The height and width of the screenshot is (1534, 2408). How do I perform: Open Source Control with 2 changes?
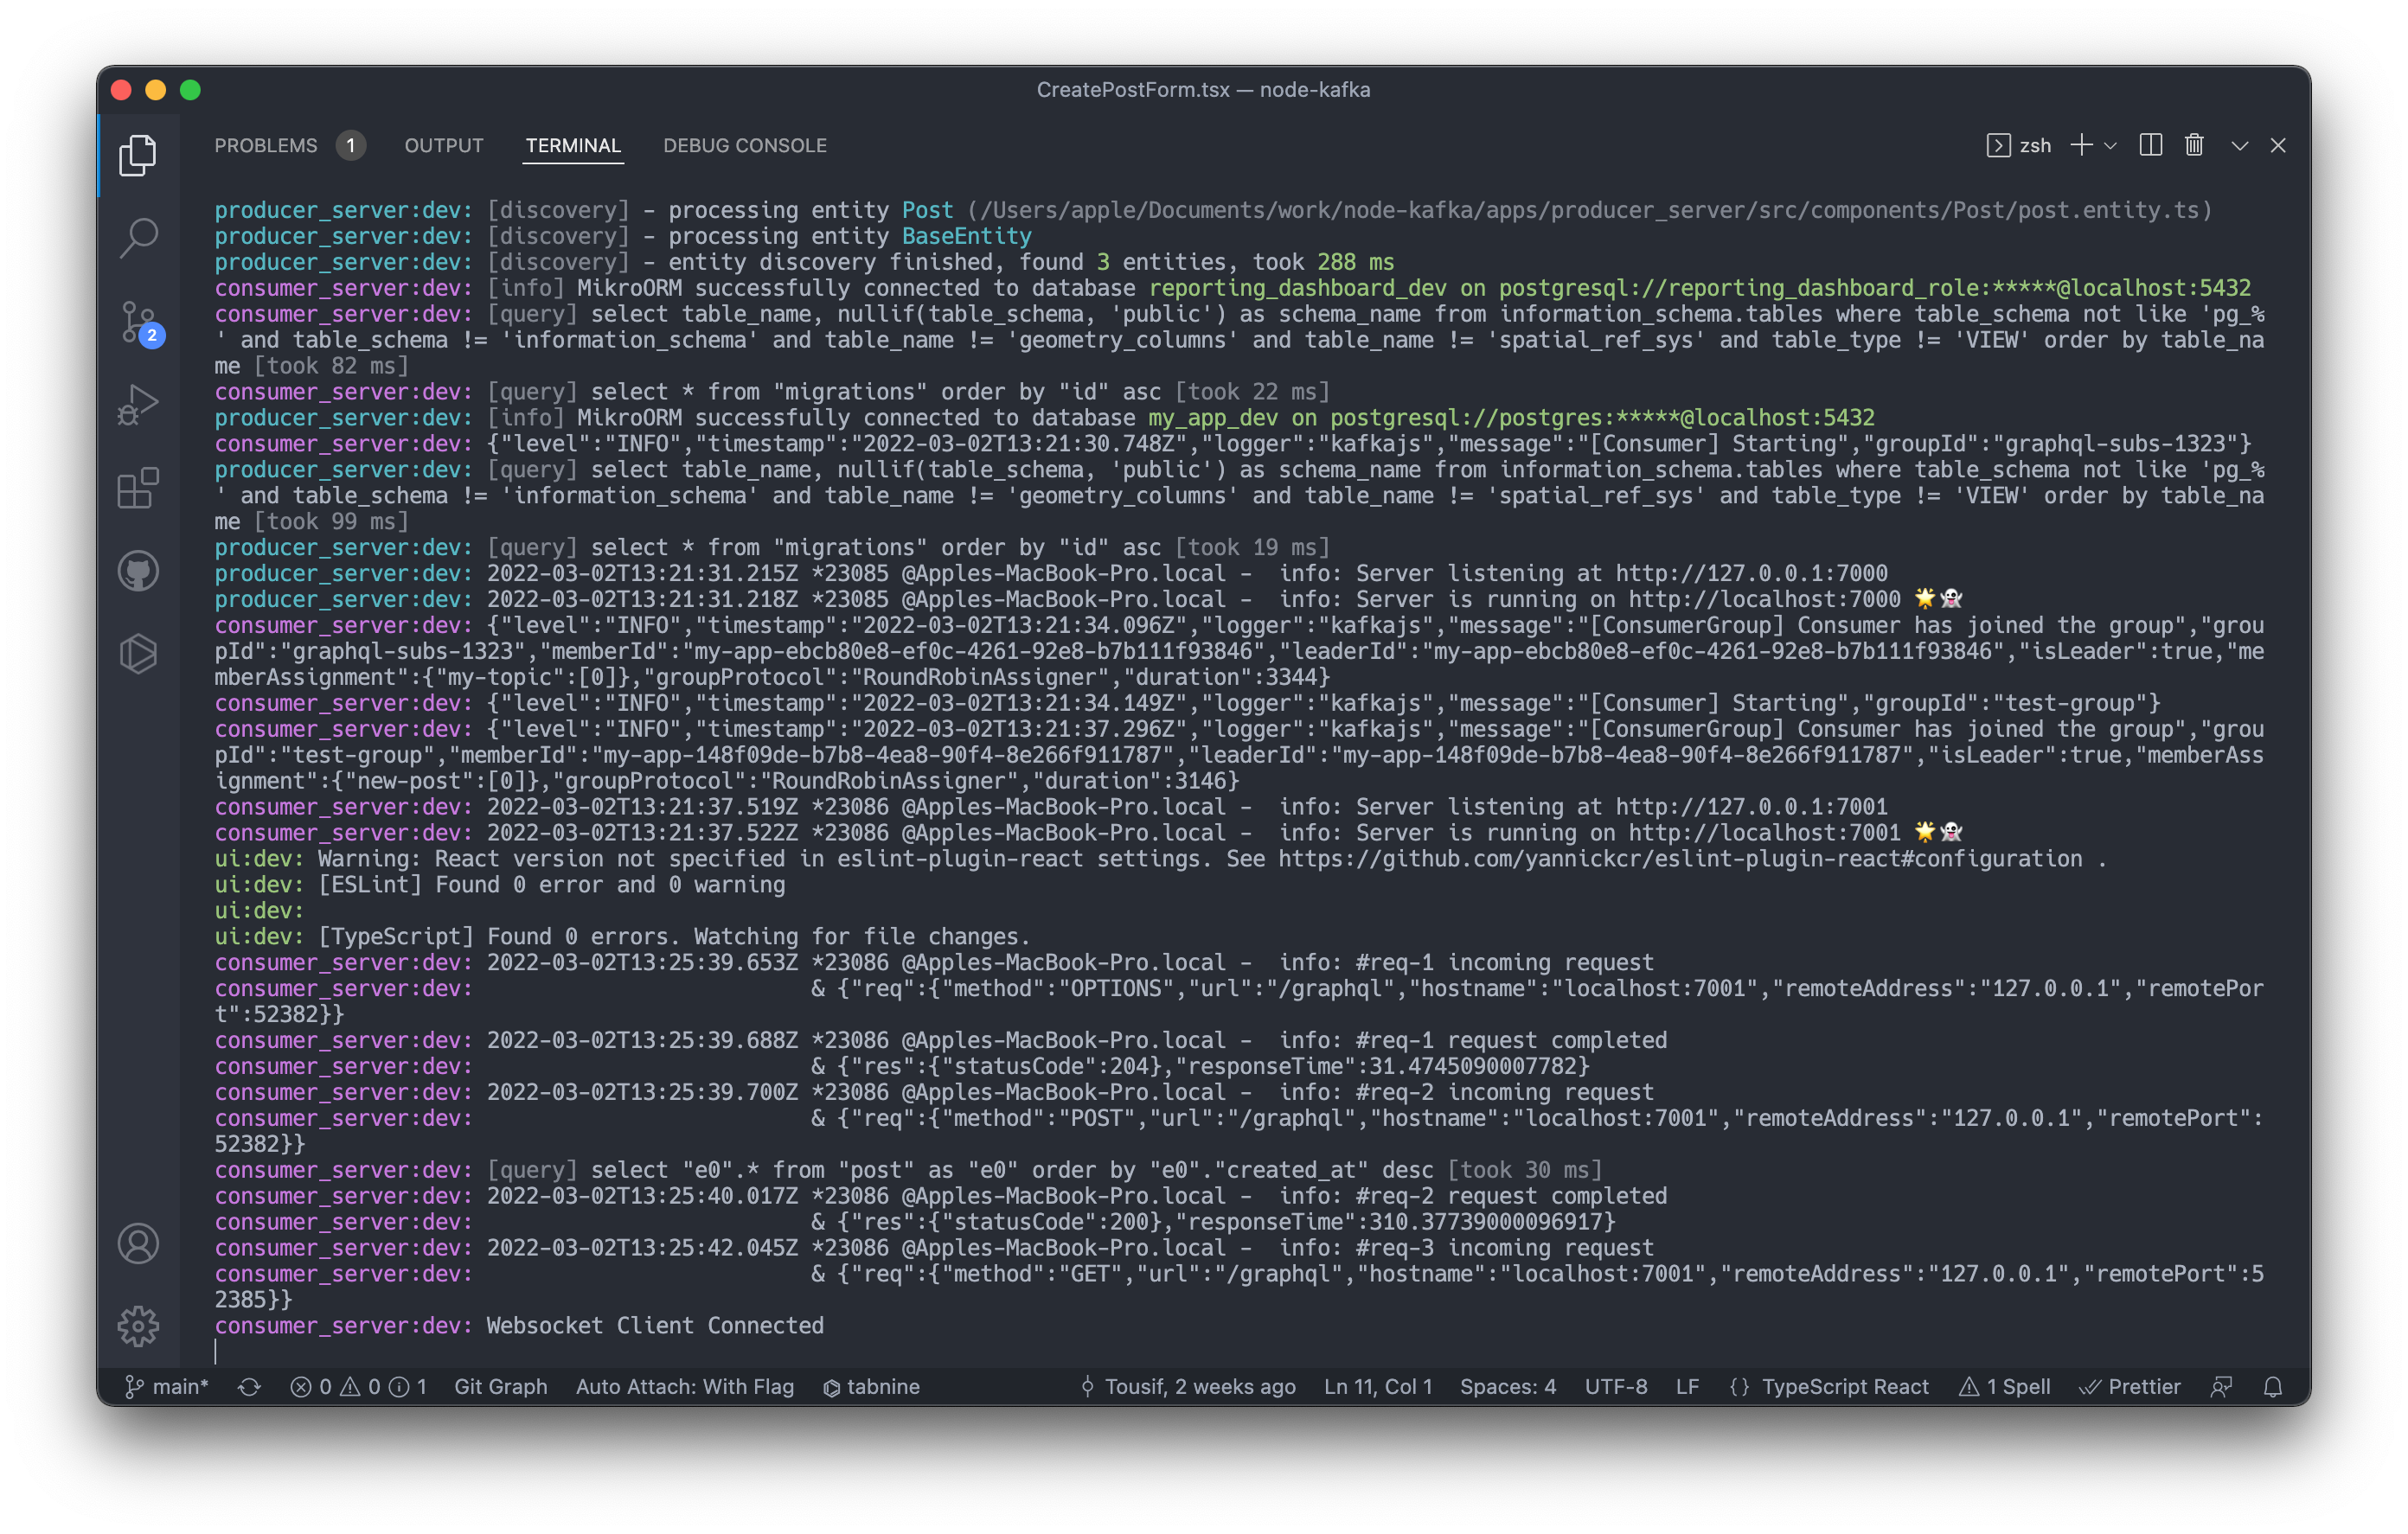point(138,321)
